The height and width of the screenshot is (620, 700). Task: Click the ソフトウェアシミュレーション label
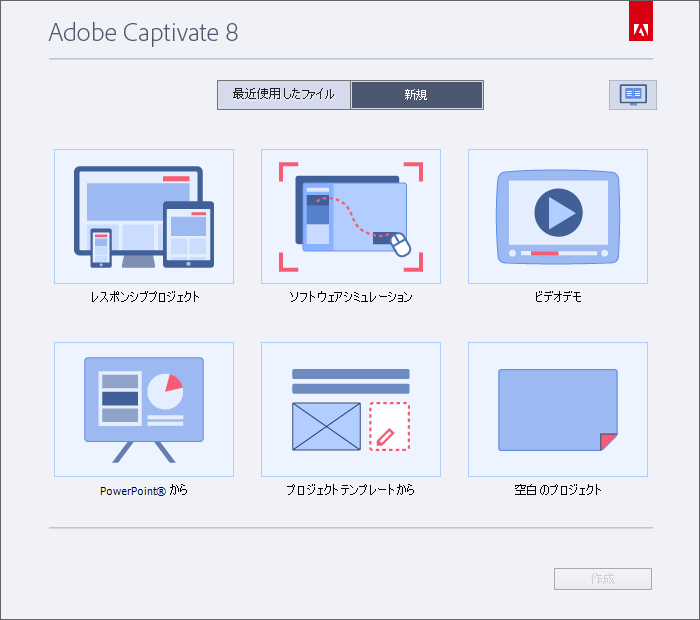point(350,297)
